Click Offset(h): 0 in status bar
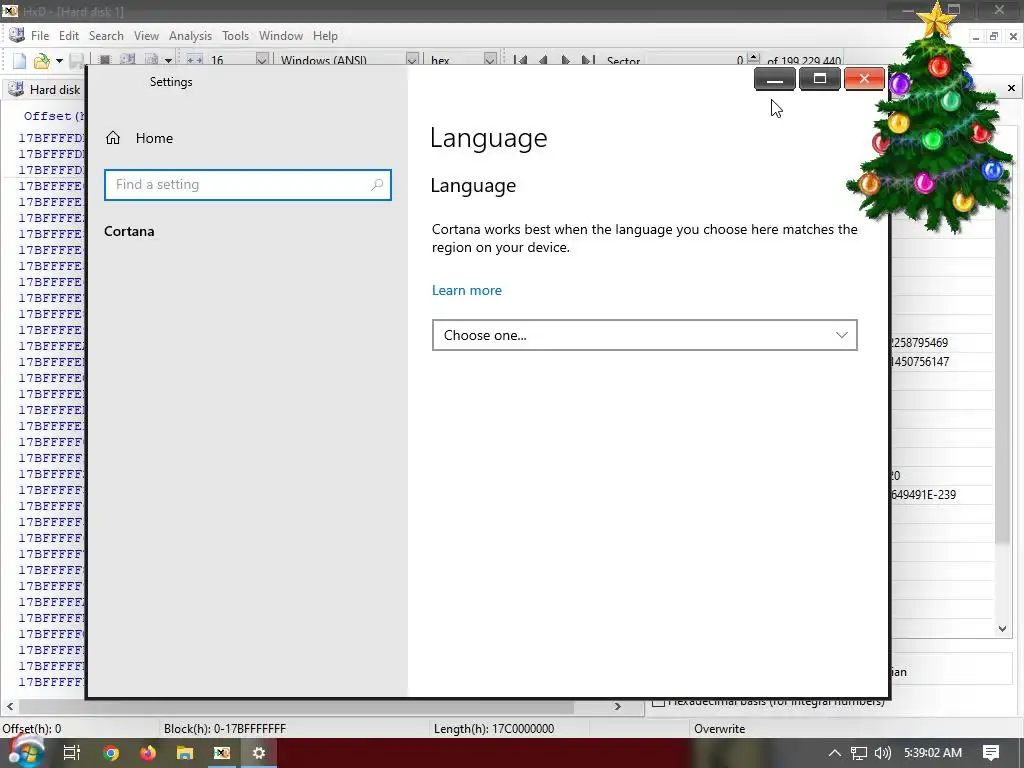1024x768 pixels. (31, 729)
